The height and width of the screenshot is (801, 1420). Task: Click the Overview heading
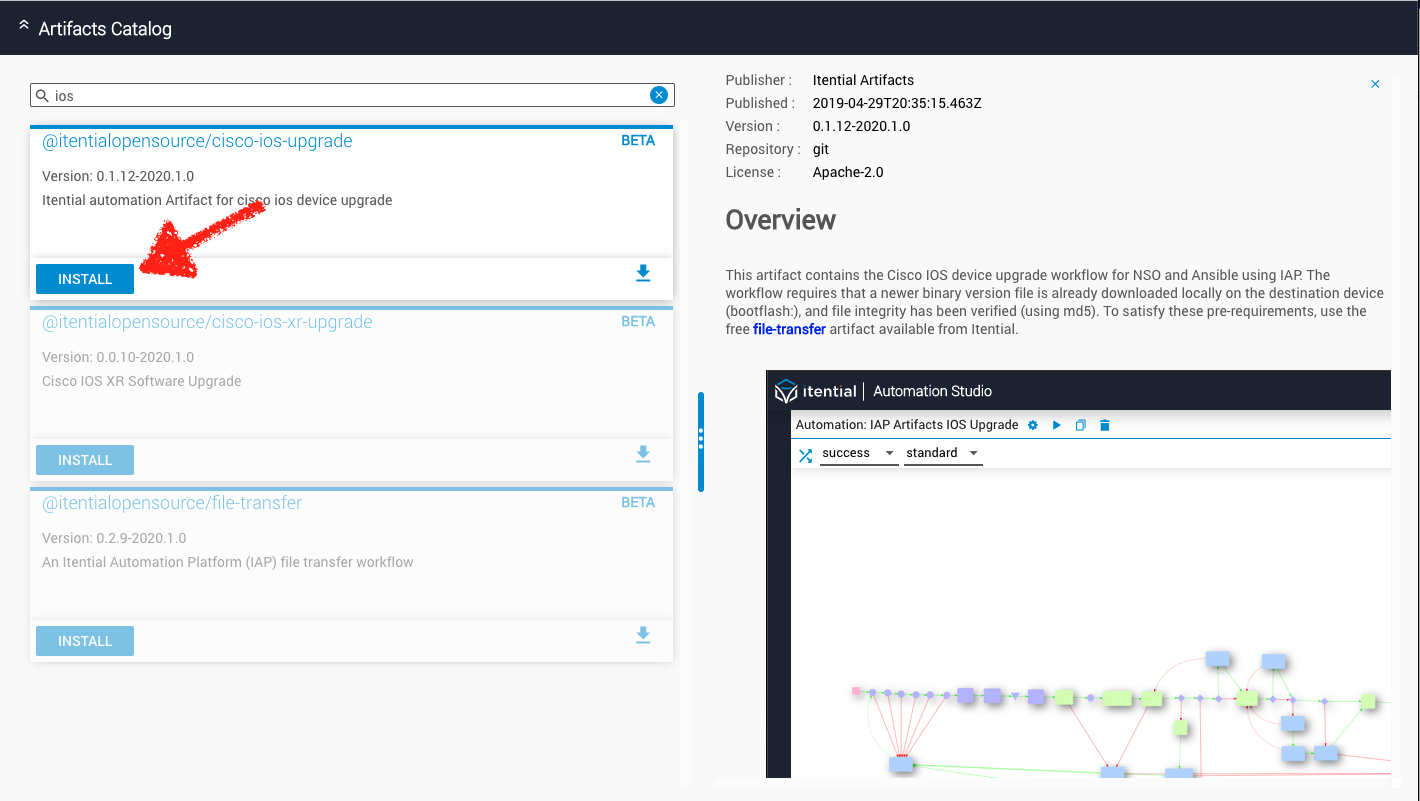point(781,220)
